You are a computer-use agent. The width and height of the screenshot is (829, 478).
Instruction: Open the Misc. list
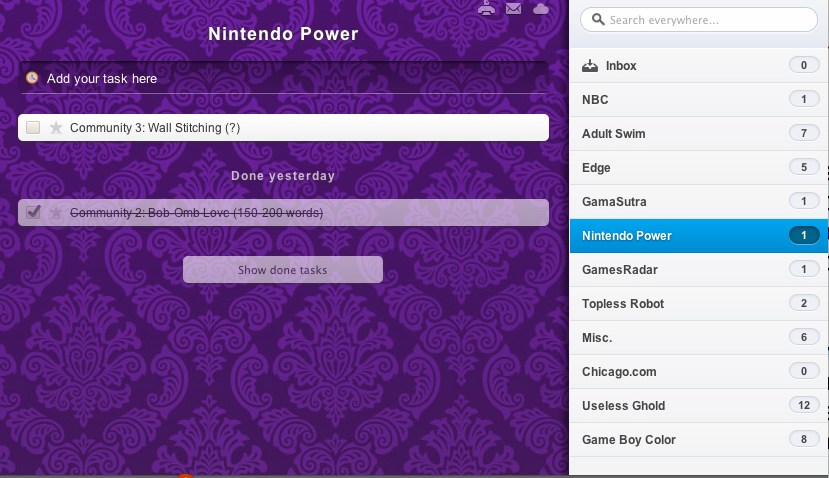(699, 337)
